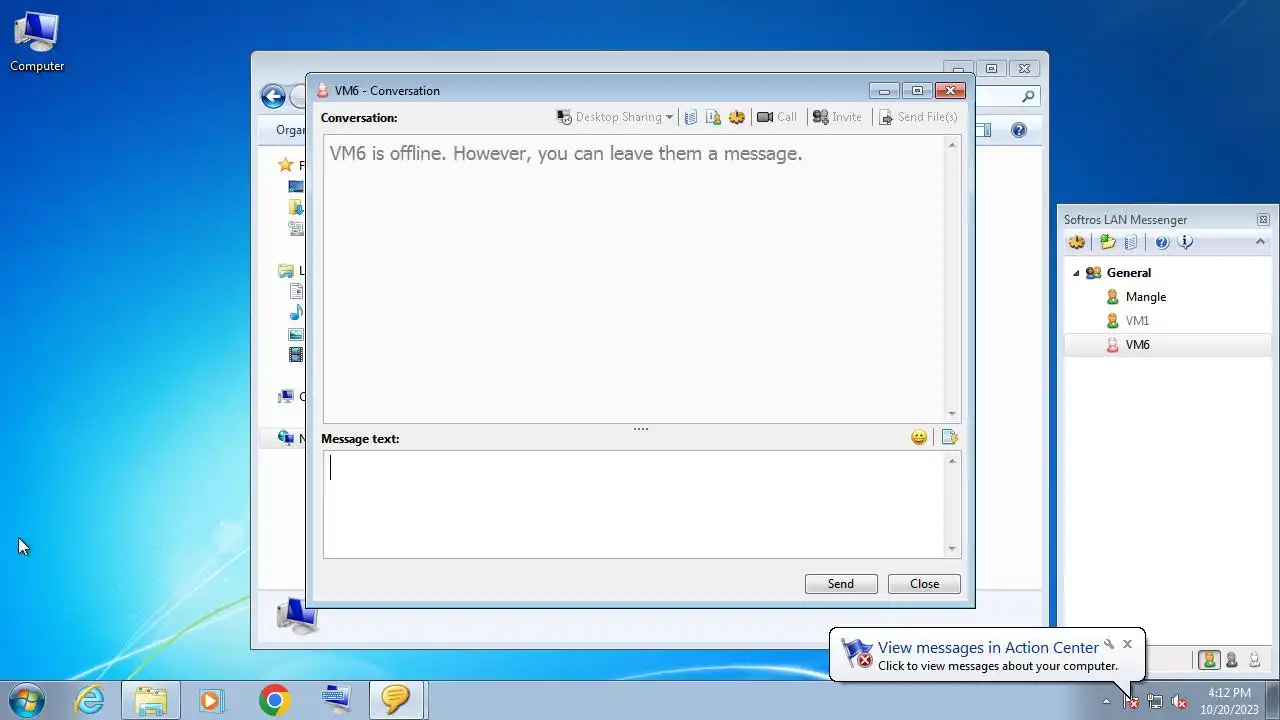The width and height of the screenshot is (1280, 720).
Task: Toggle preview pane icon in Explorer window
Action: tap(984, 130)
